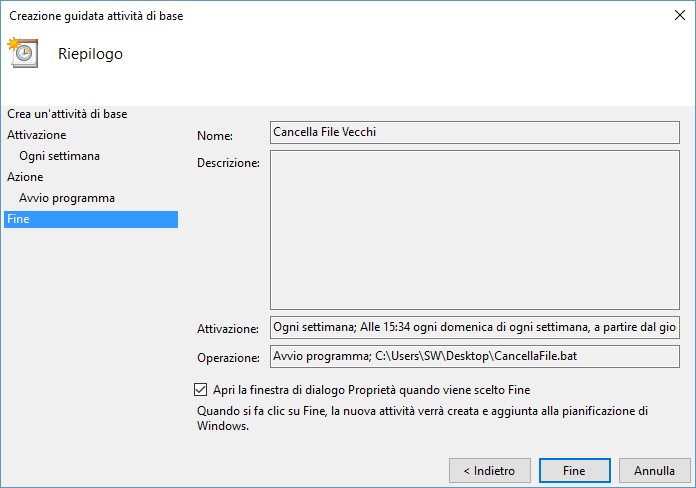Click inside the empty Descrizione text area

(474, 229)
